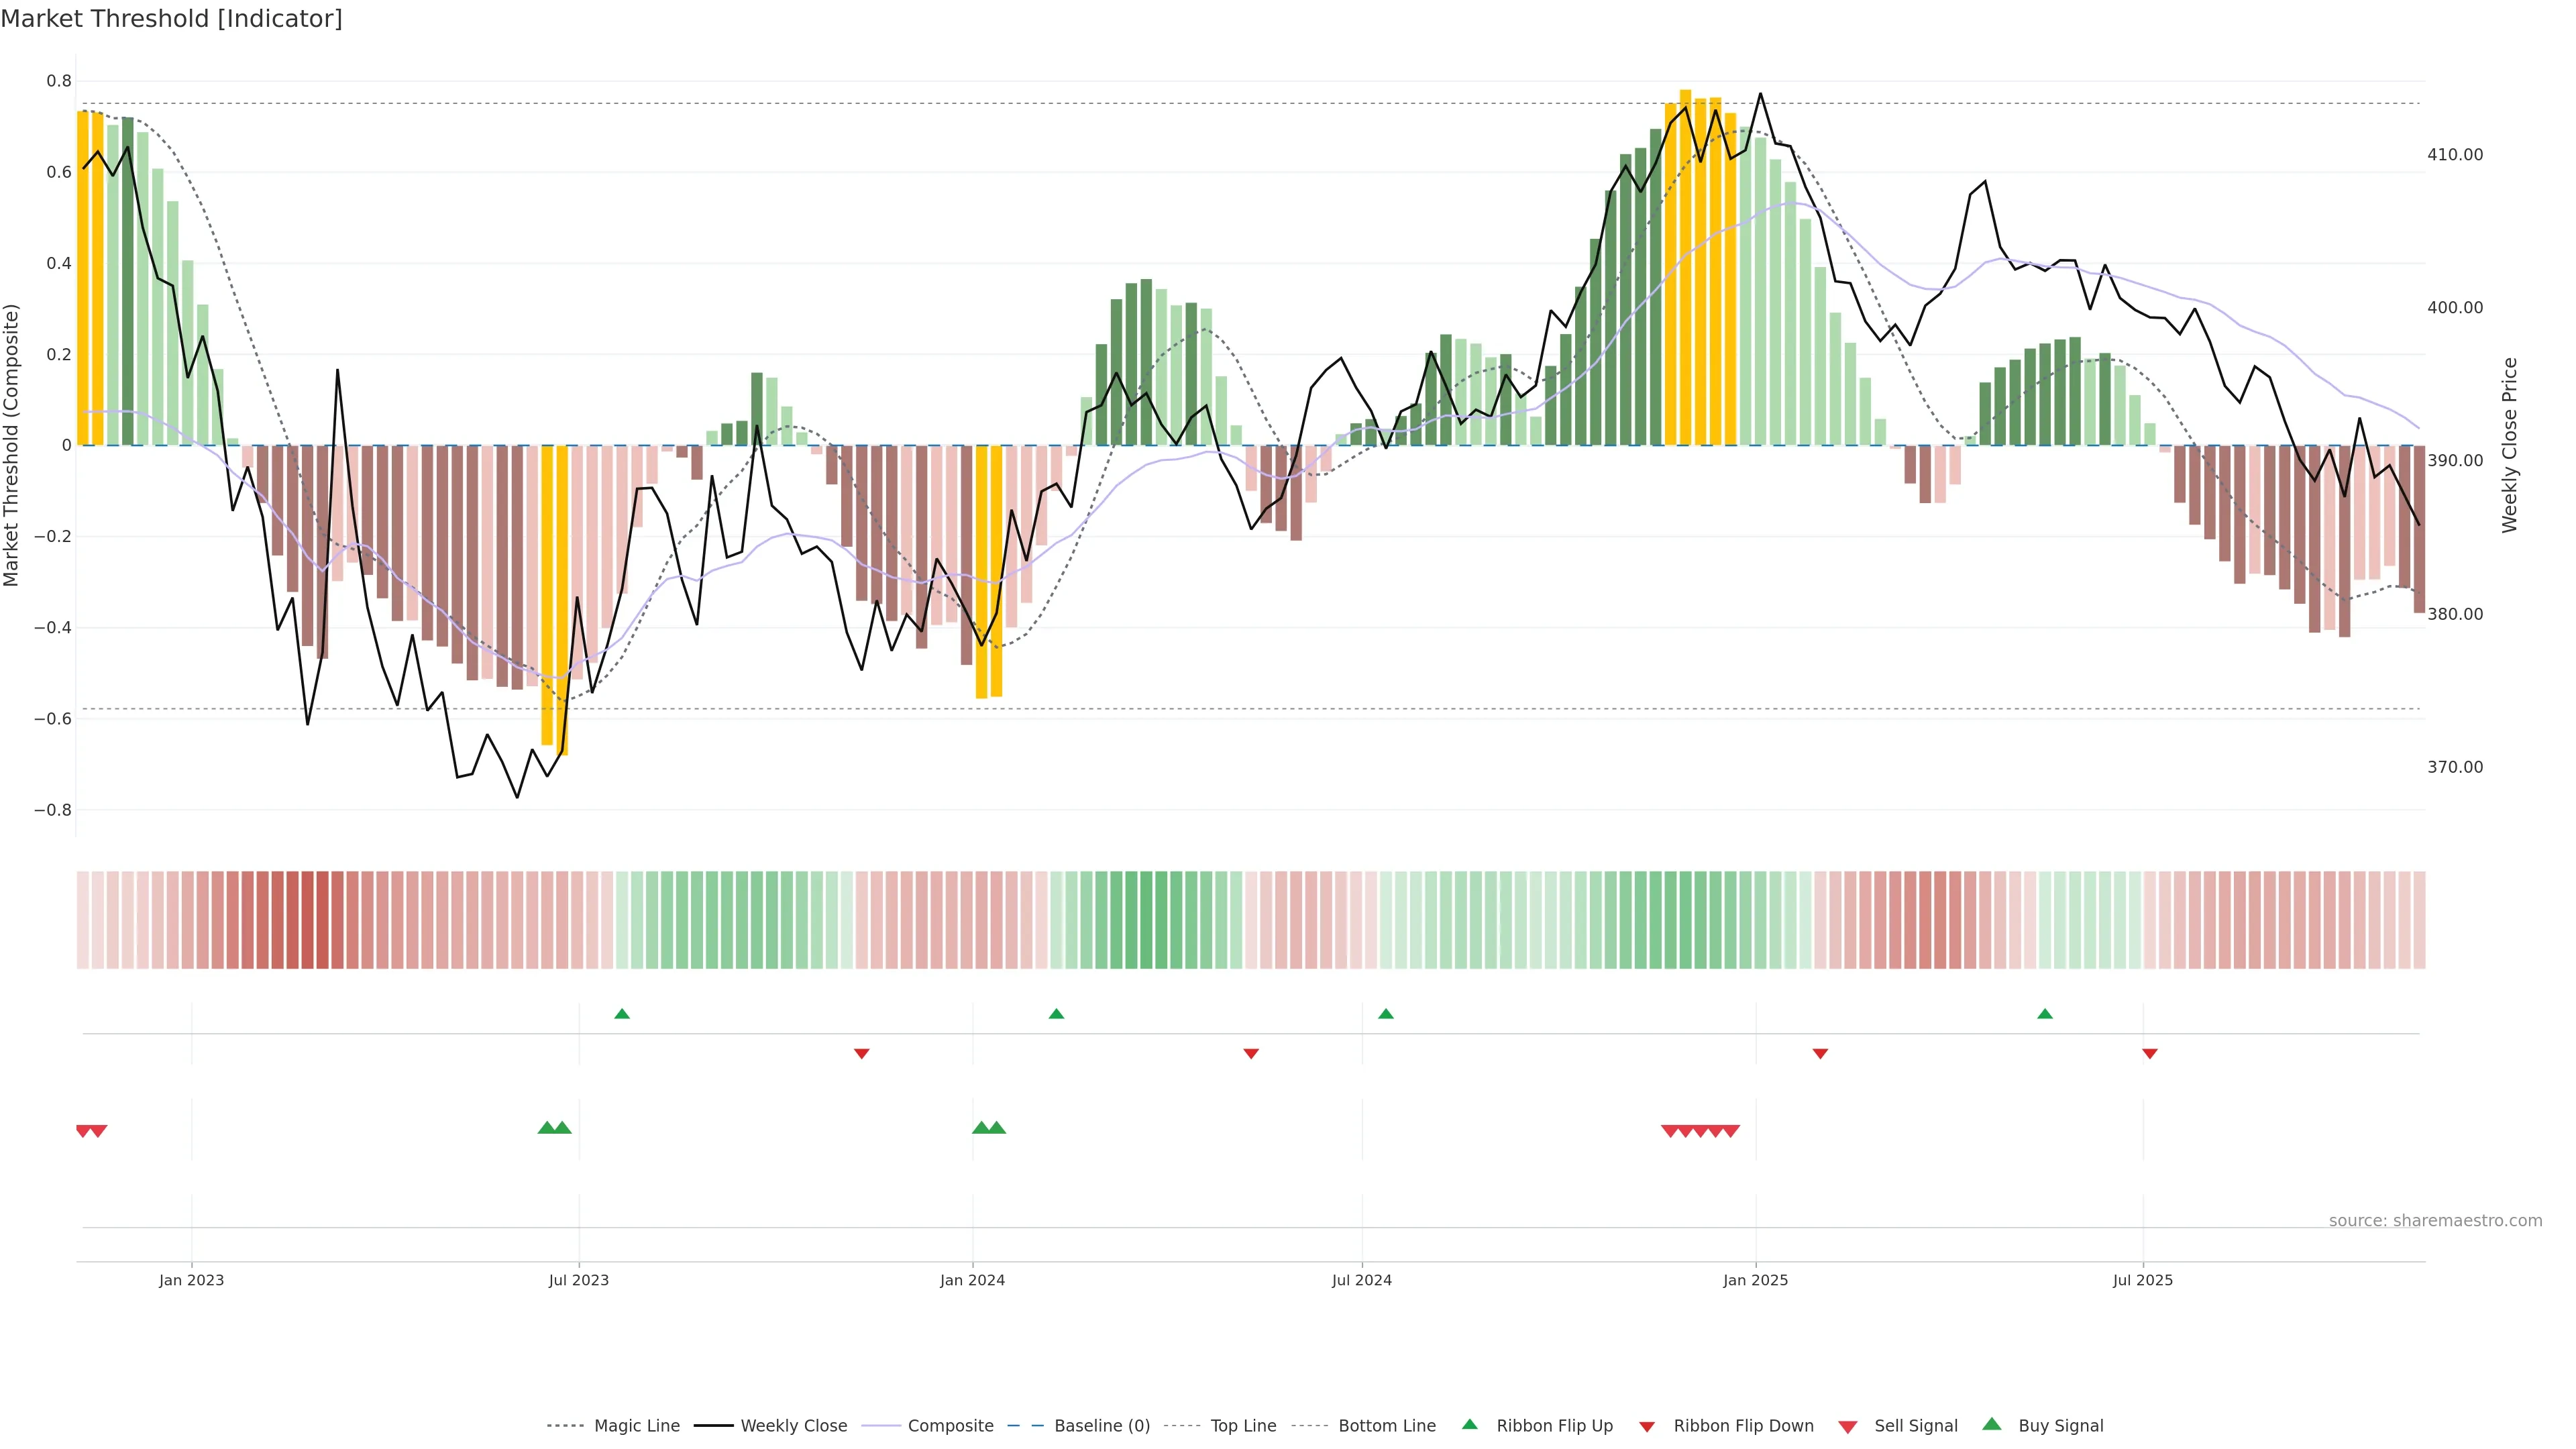2576x1449 pixels.
Task: Select first Ribbon Flip Up marker after Jul 2023
Action: pyautogui.click(x=622, y=1014)
